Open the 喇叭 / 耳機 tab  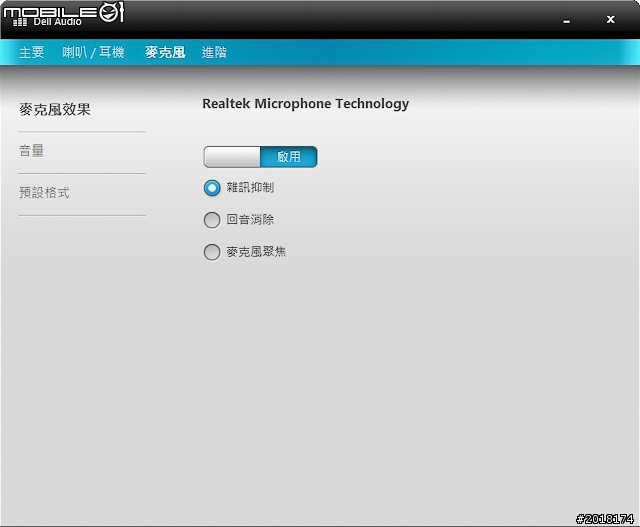coord(93,52)
